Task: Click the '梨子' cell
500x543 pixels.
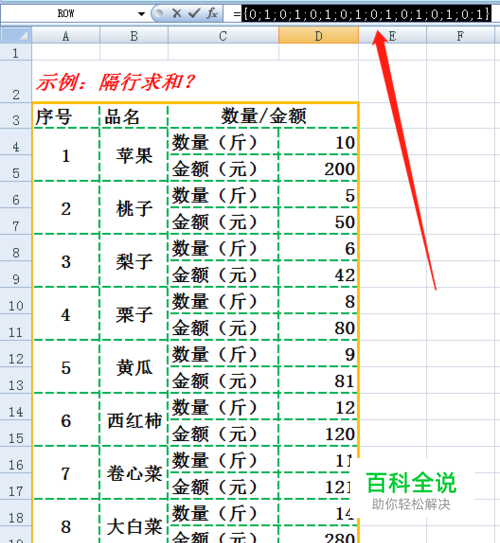Action: (x=134, y=261)
